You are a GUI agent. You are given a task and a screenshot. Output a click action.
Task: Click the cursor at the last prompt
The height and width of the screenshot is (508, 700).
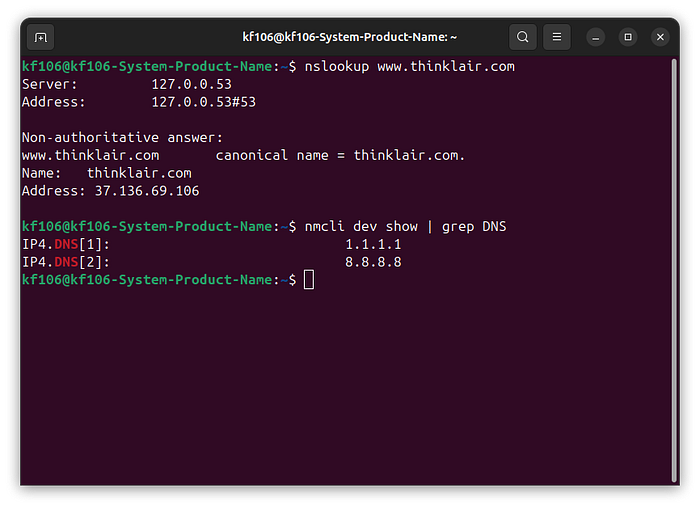[309, 280]
